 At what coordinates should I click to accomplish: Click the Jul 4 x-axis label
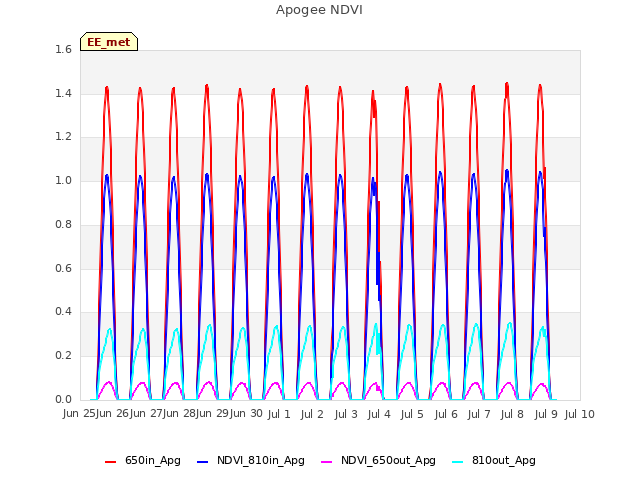[379, 414]
